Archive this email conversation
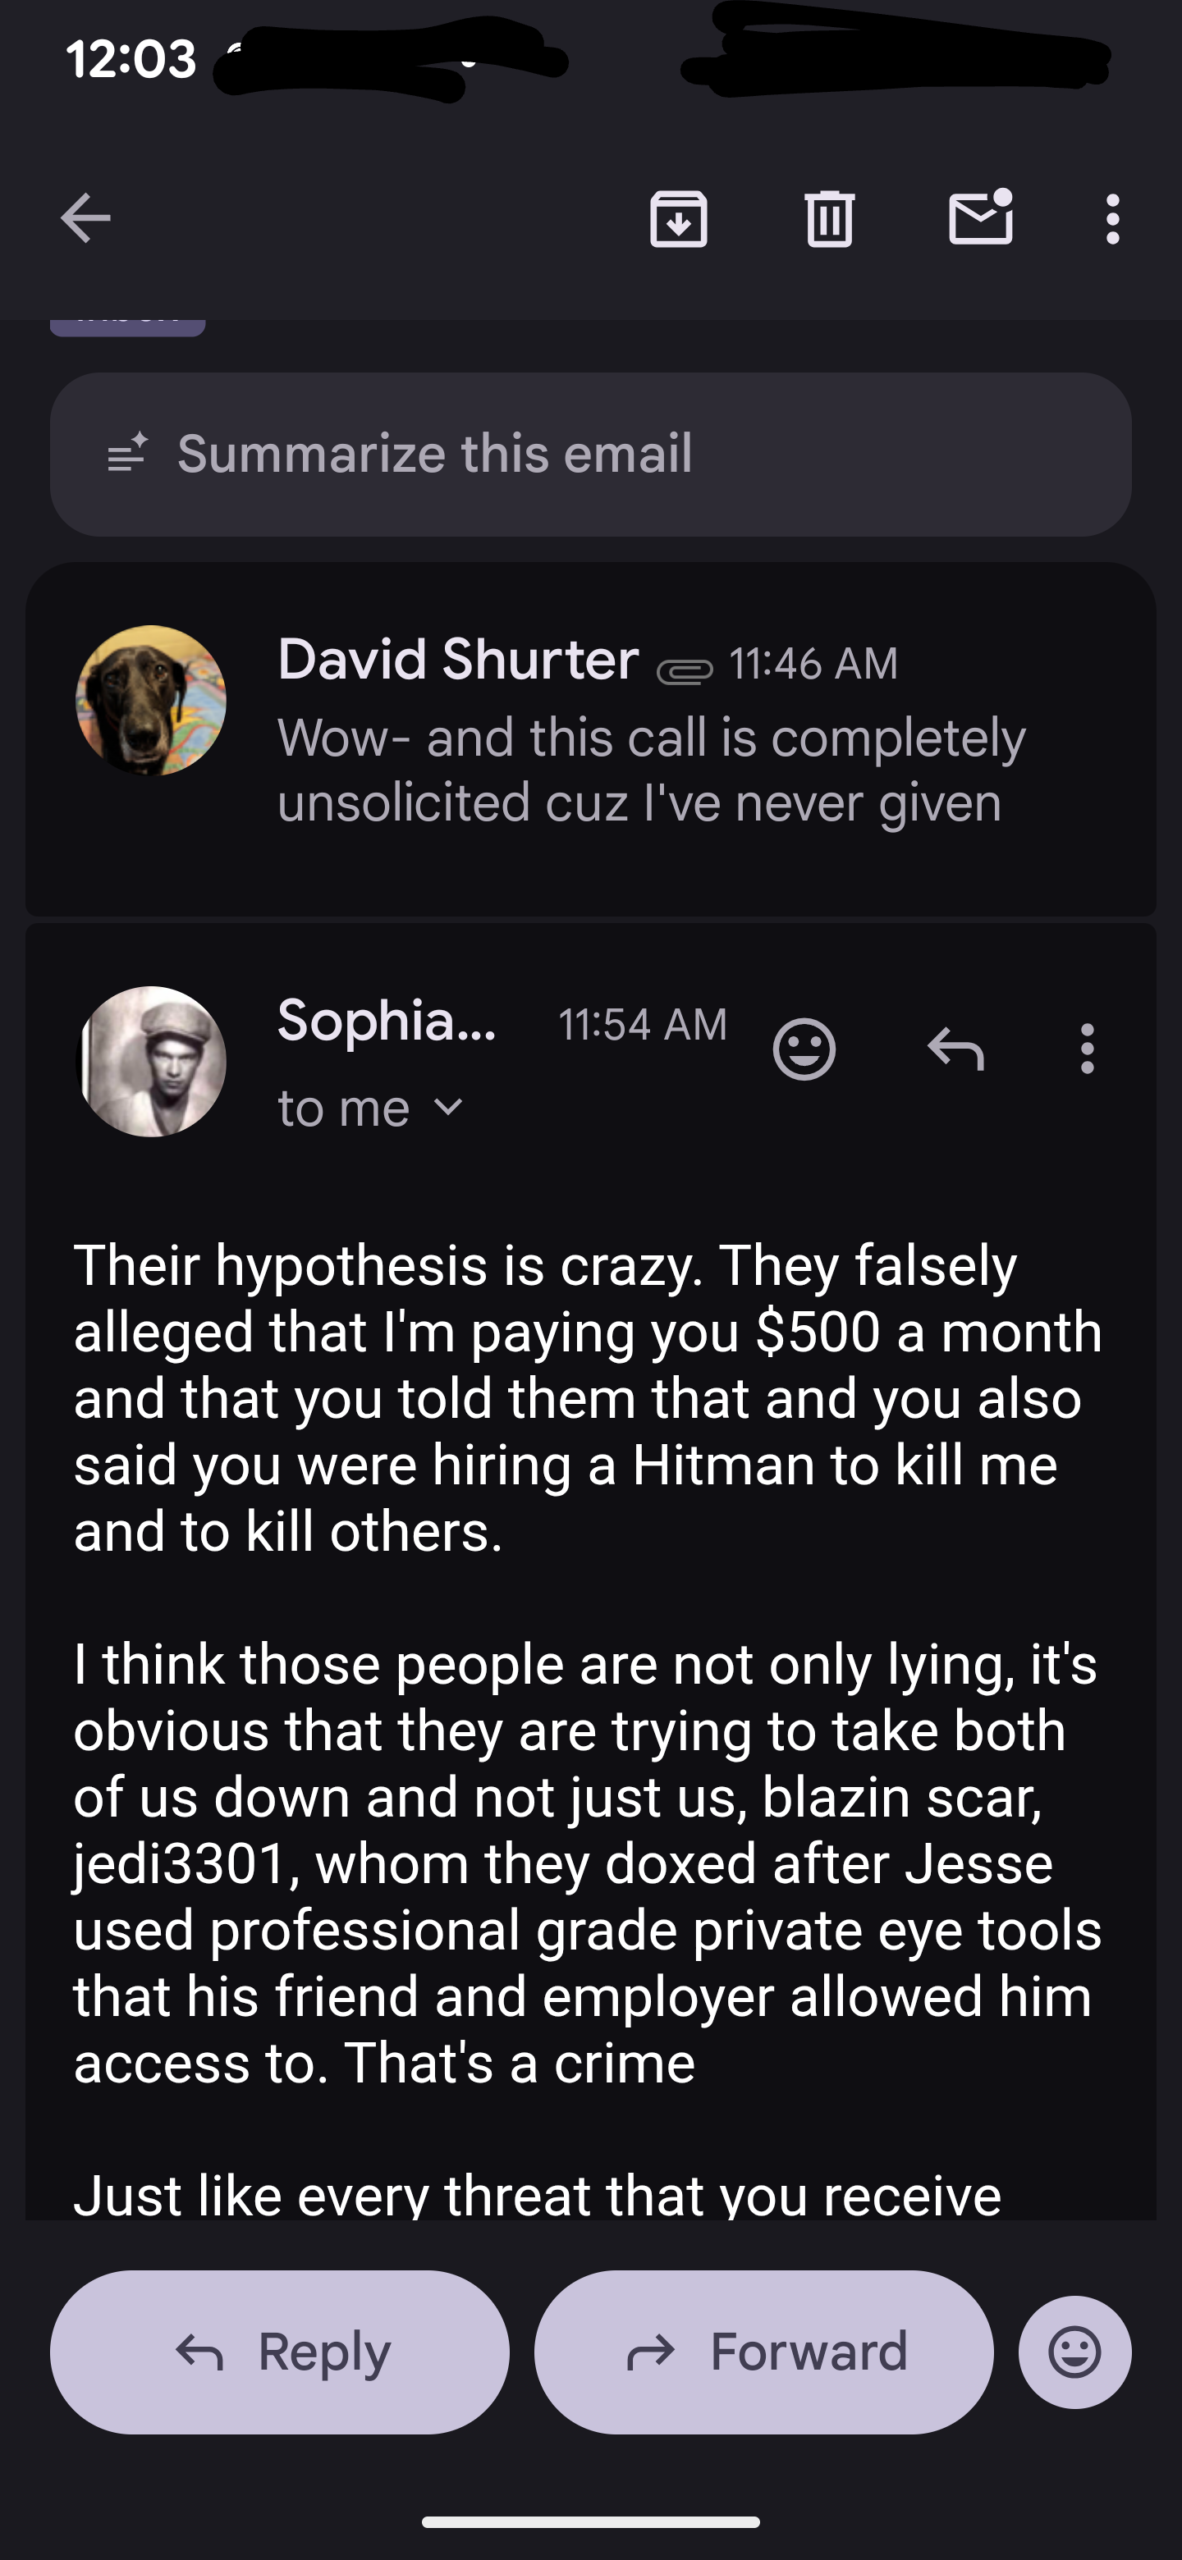 (x=679, y=218)
